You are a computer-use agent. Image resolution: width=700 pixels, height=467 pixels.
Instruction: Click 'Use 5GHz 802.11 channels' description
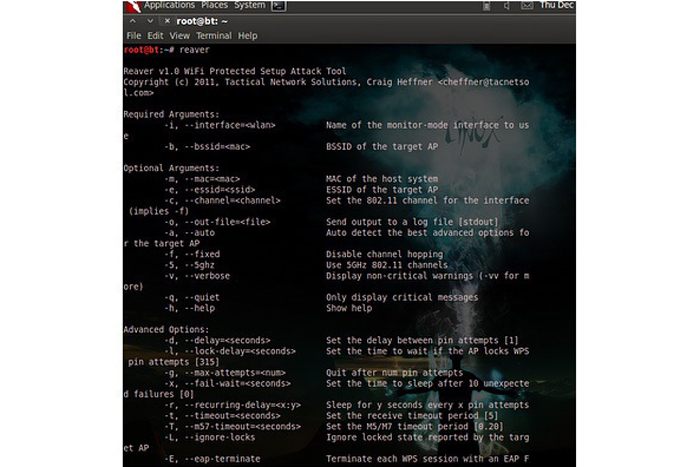point(387,265)
